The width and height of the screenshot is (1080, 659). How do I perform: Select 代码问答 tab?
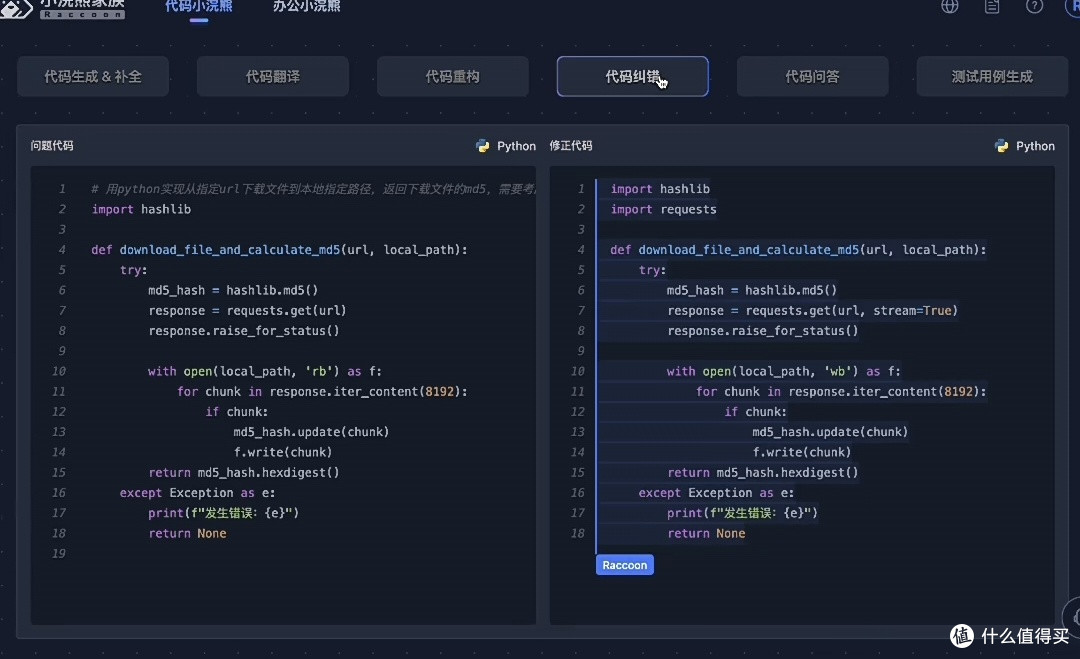click(x=812, y=76)
